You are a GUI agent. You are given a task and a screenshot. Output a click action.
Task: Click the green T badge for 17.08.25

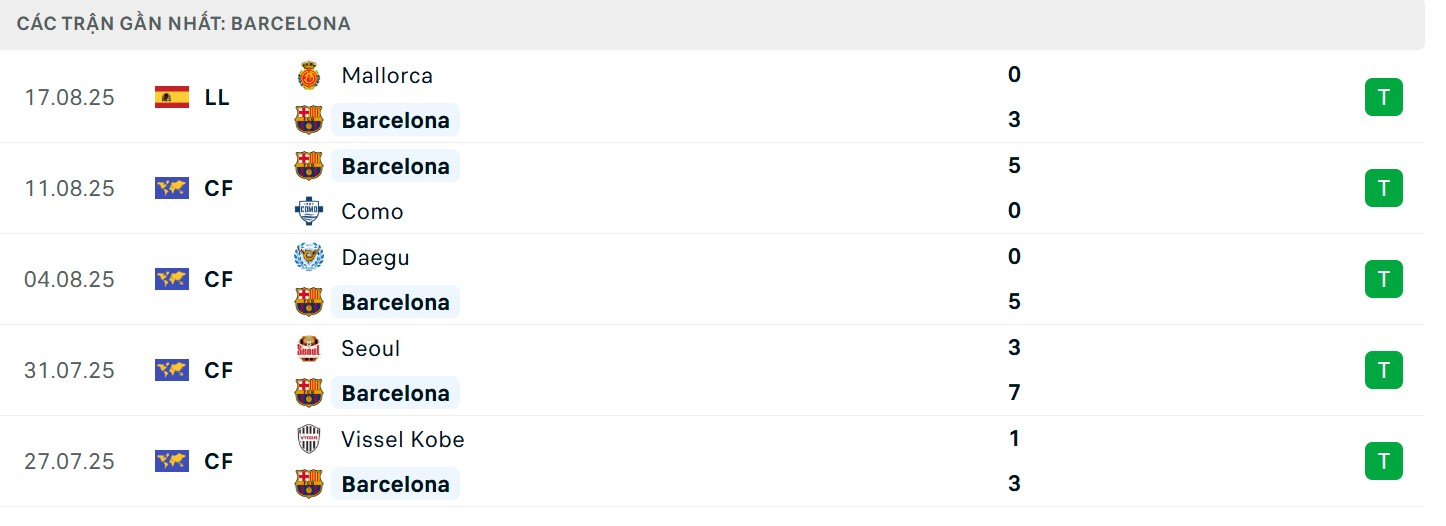(x=1383, y=98)
